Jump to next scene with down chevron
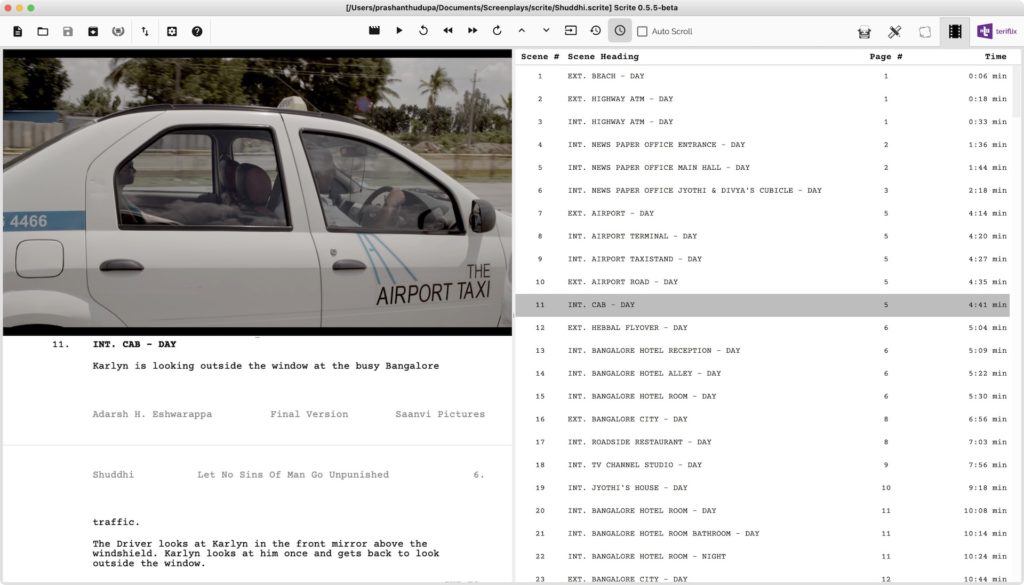 [x=546, y=31]
